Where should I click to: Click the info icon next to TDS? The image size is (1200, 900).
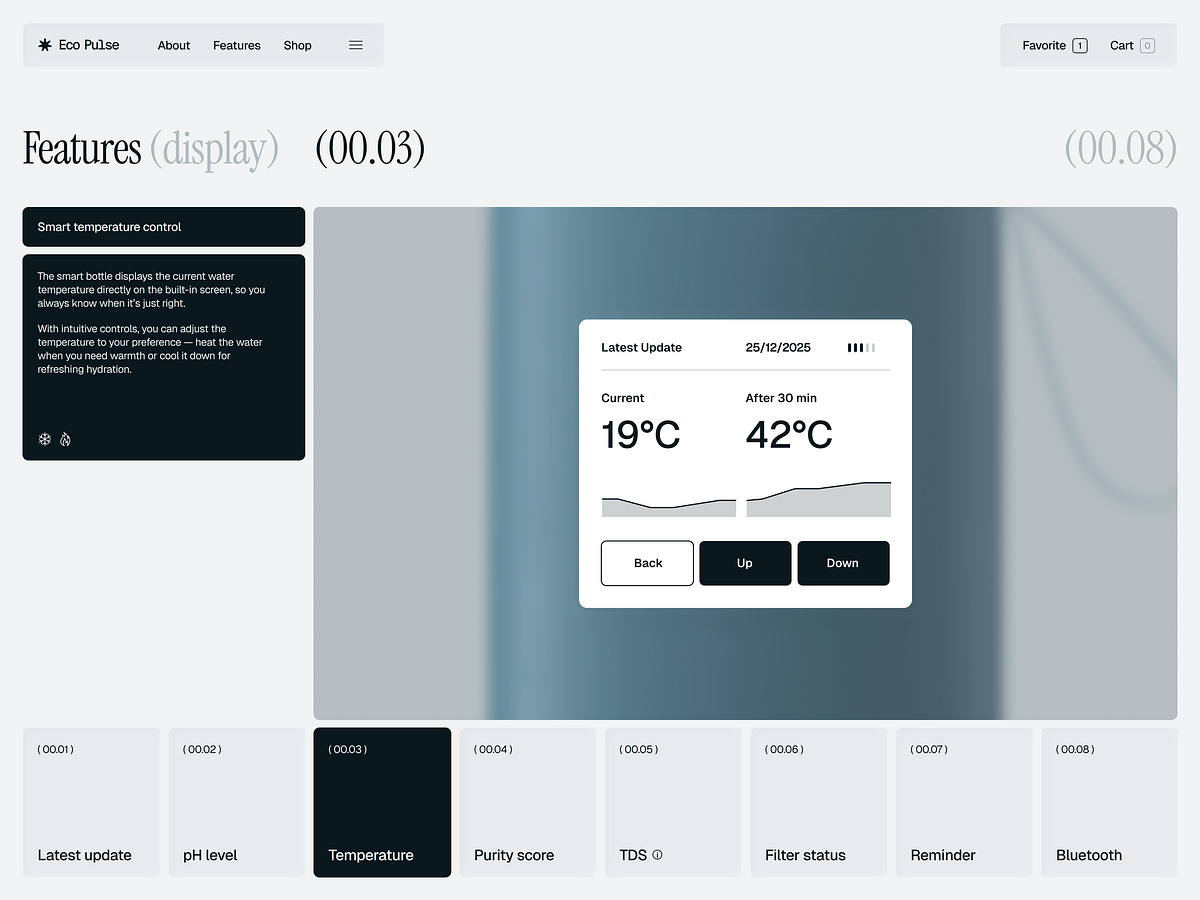[657, 855]
